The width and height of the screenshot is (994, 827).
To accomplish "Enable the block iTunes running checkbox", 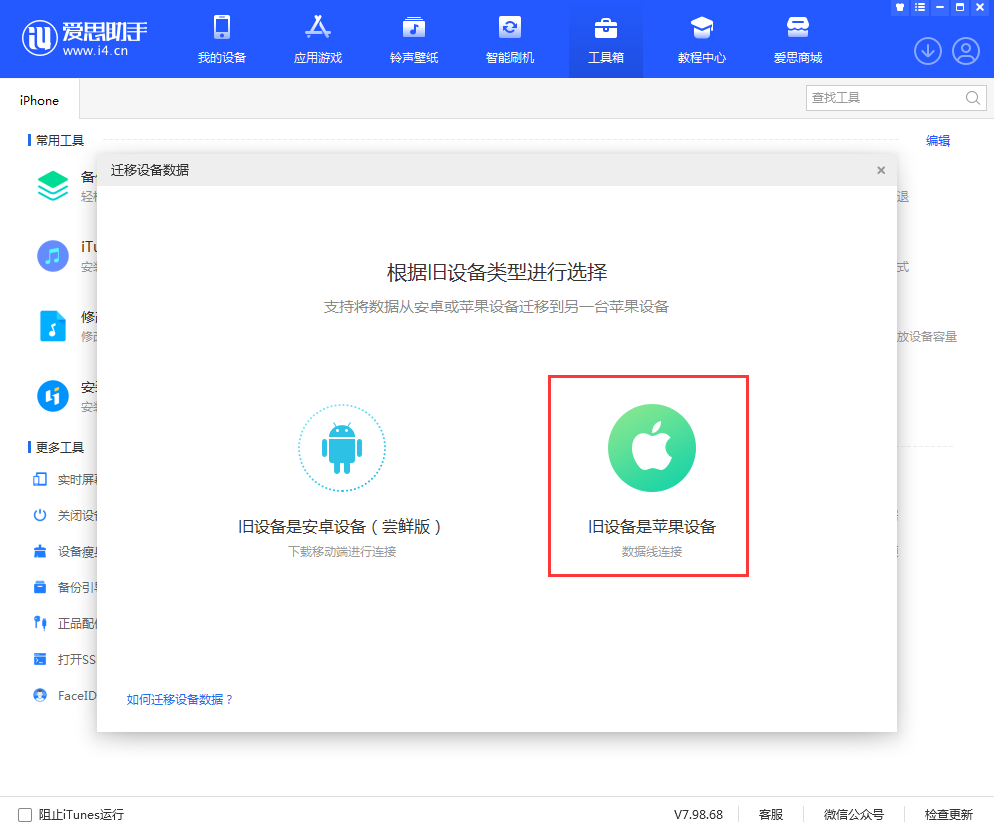I will point(25,815).
